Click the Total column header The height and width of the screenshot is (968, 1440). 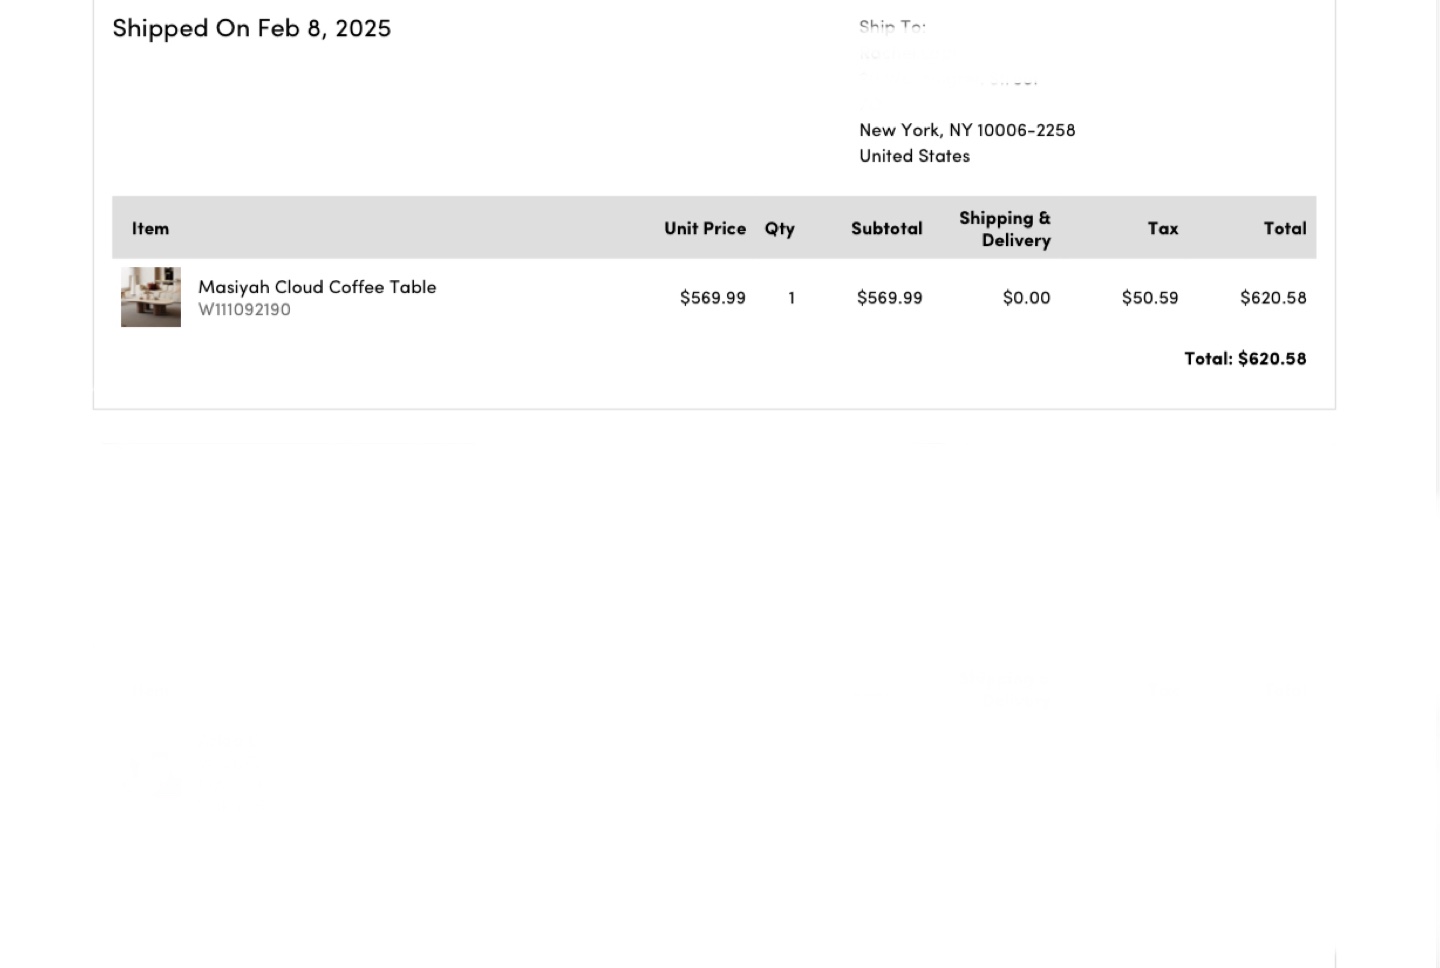pyautogui.click(x=1285, y=228)
